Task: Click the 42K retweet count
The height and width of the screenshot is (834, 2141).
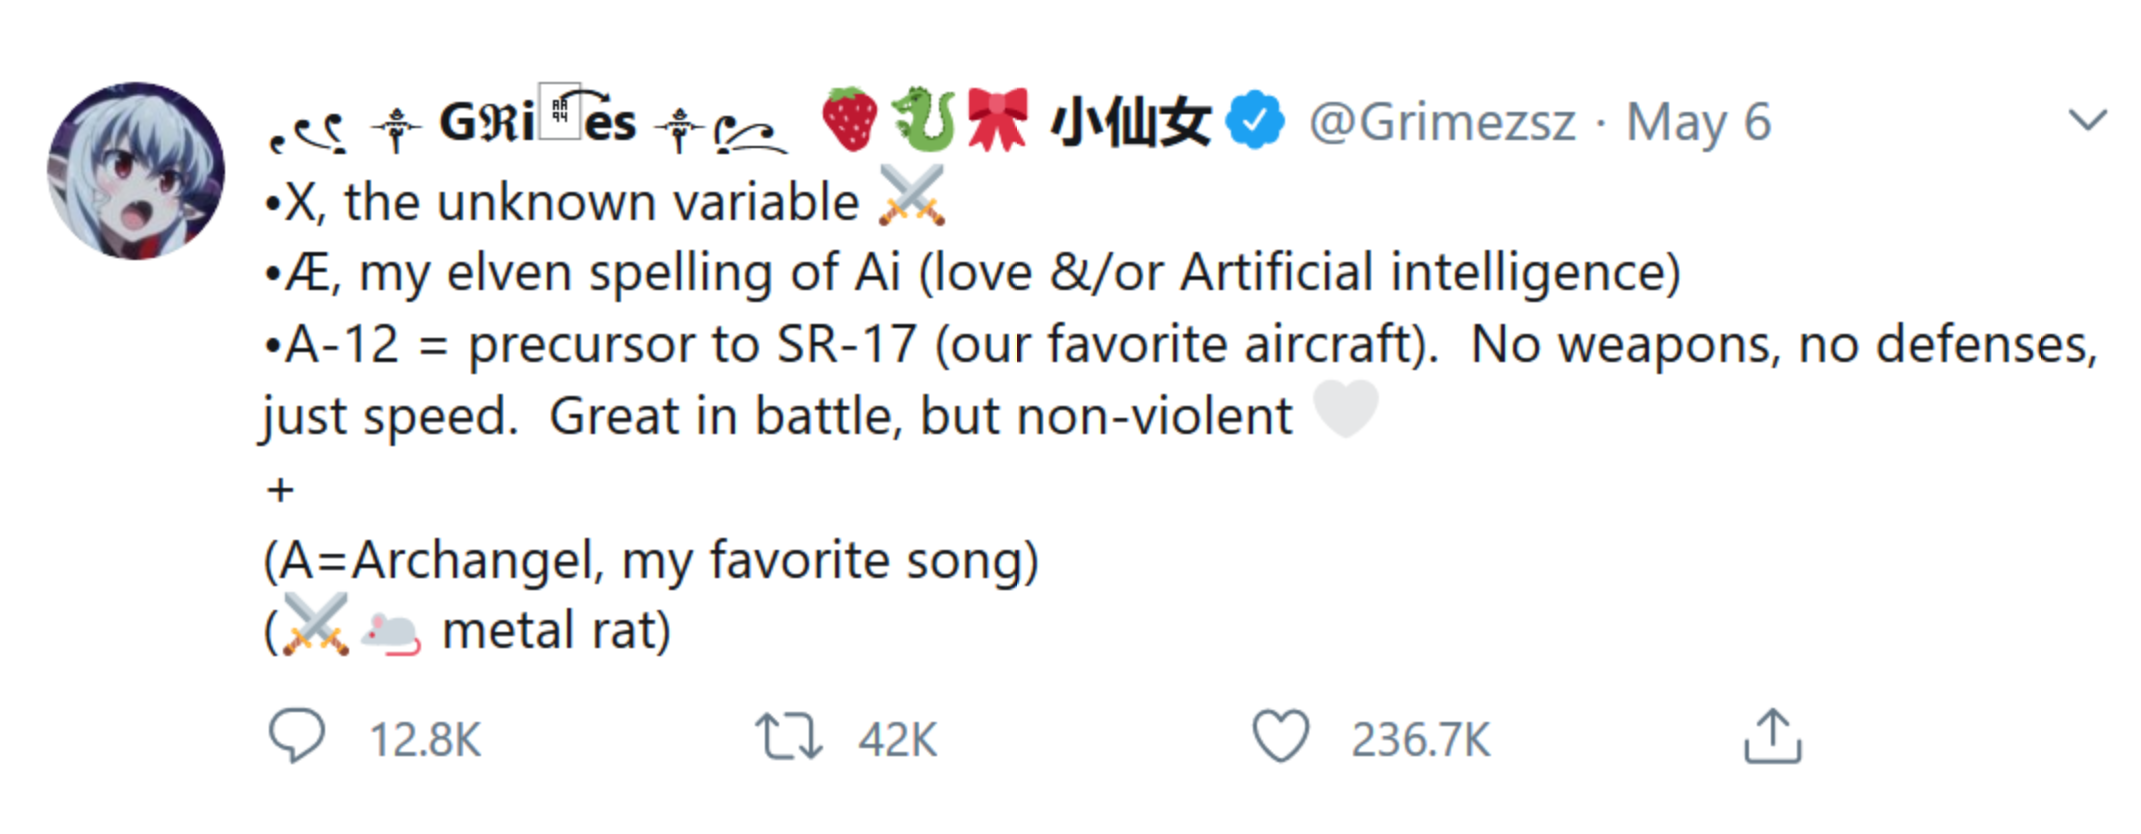Action: (897, 741)
